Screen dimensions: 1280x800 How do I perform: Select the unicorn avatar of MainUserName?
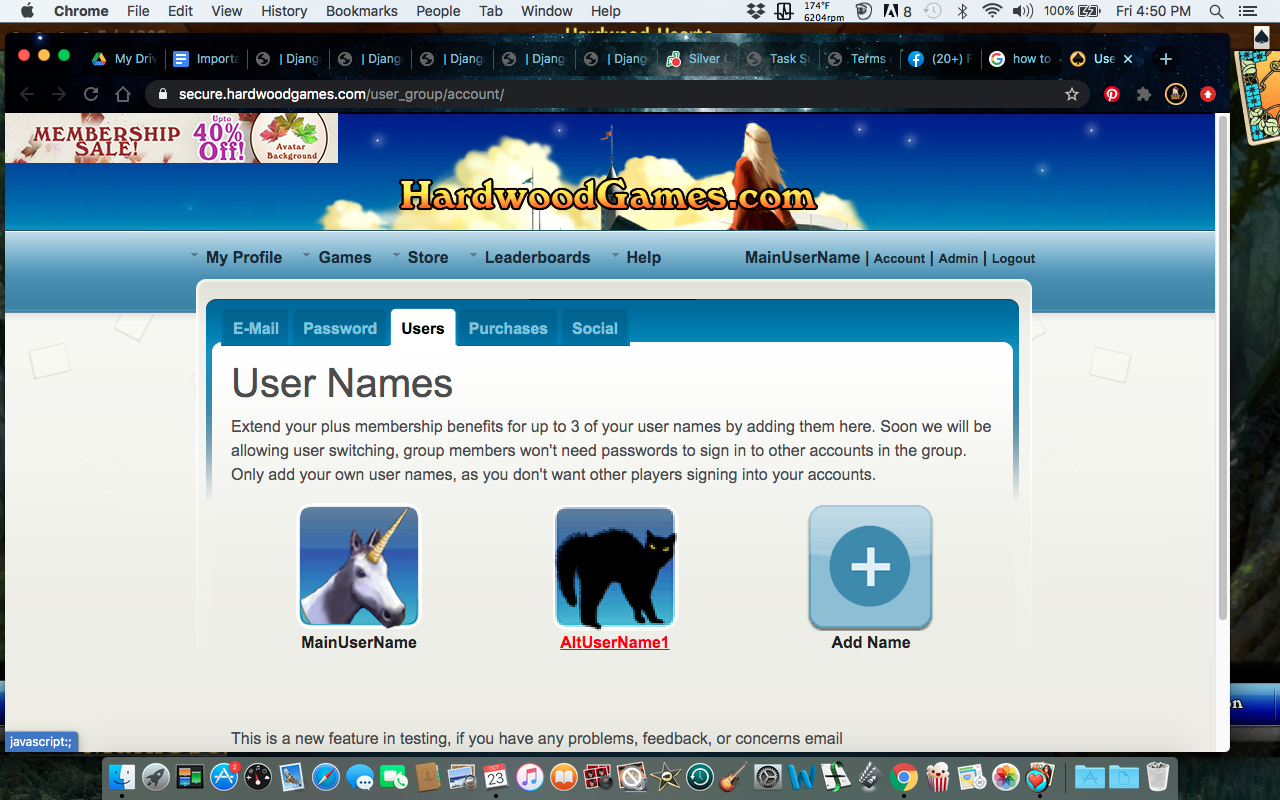click(359, 567)
